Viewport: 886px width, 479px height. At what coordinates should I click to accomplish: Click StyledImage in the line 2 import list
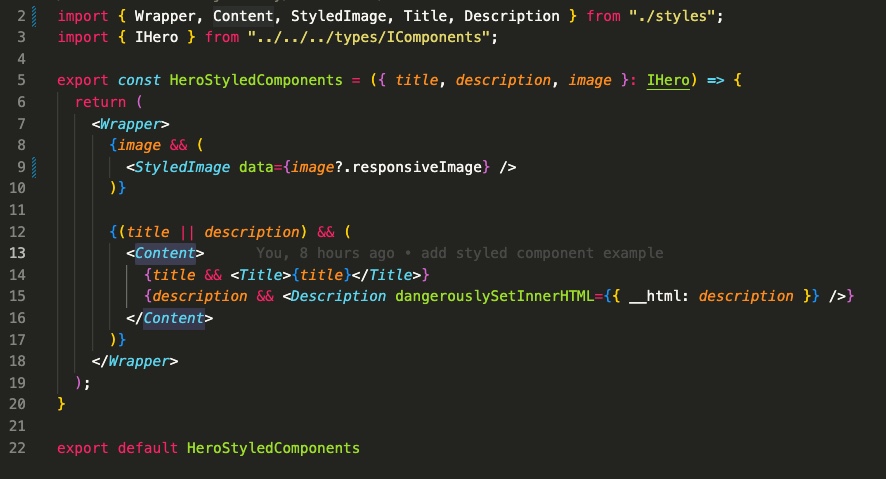(x=338, y=16)
